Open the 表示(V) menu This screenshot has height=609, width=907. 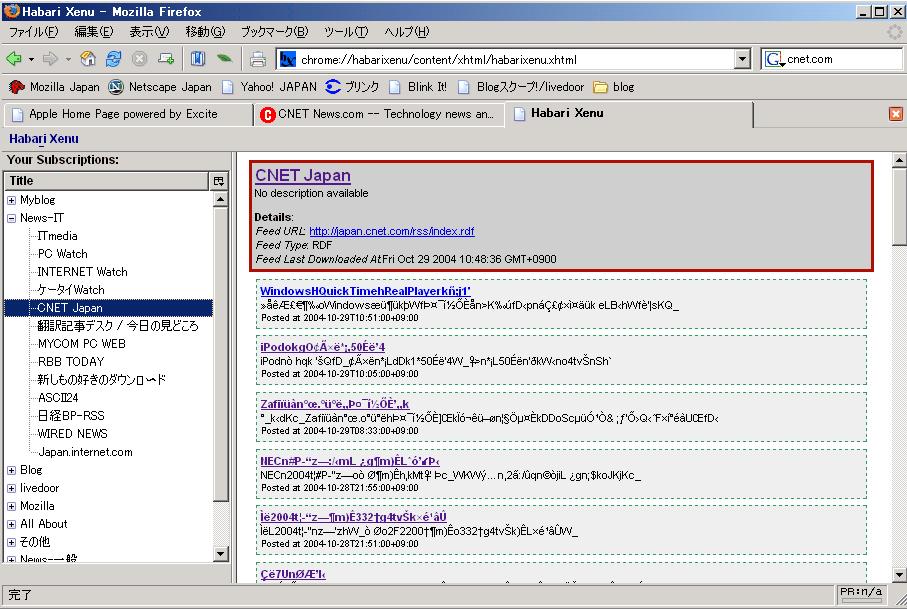pyautogui.click(x=149, y=32)
